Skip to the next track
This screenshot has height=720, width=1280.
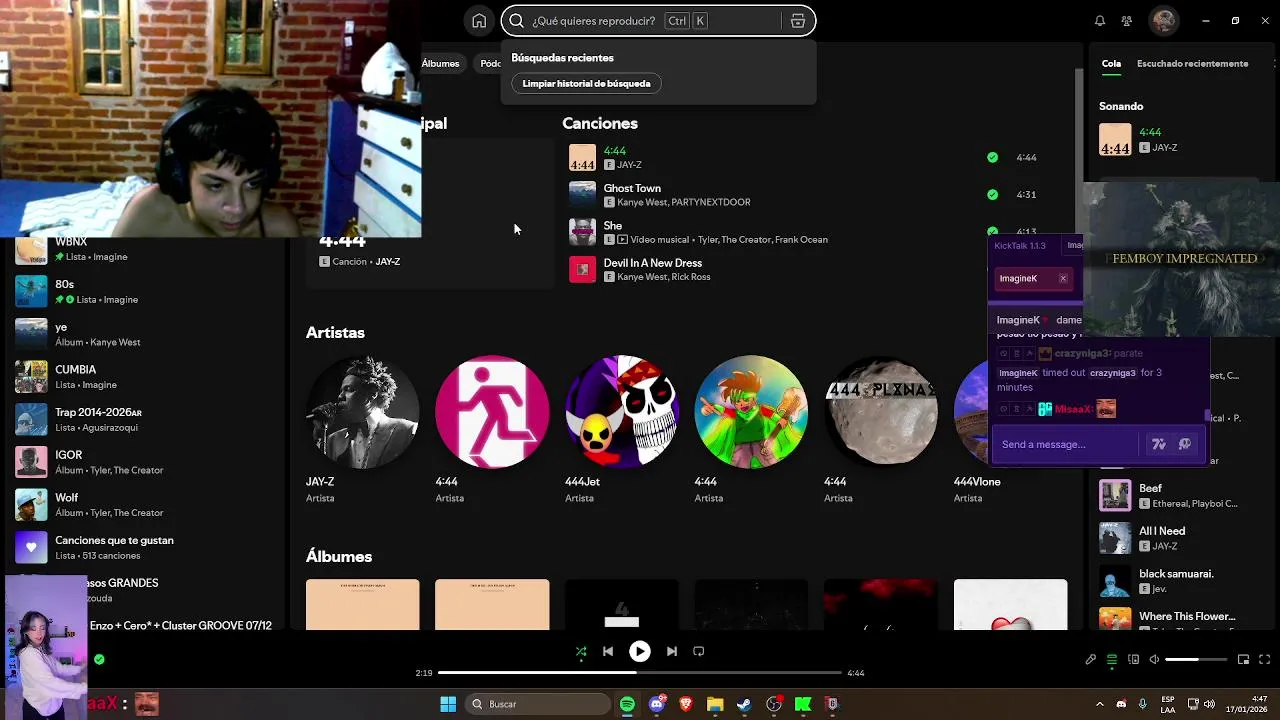(672, 651)
